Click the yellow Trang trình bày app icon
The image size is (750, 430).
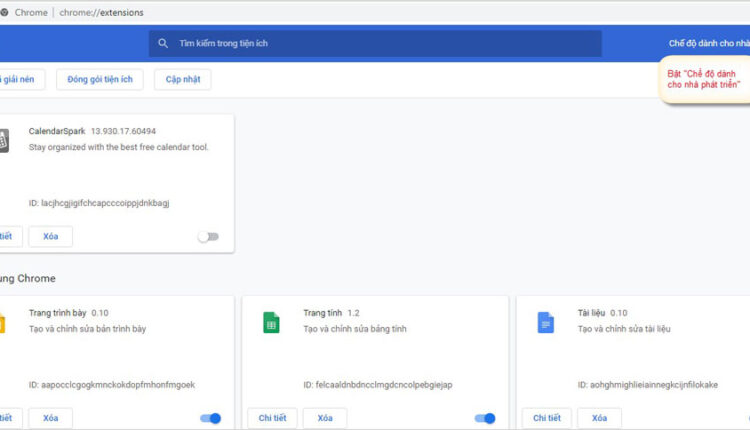pos(3,323)
